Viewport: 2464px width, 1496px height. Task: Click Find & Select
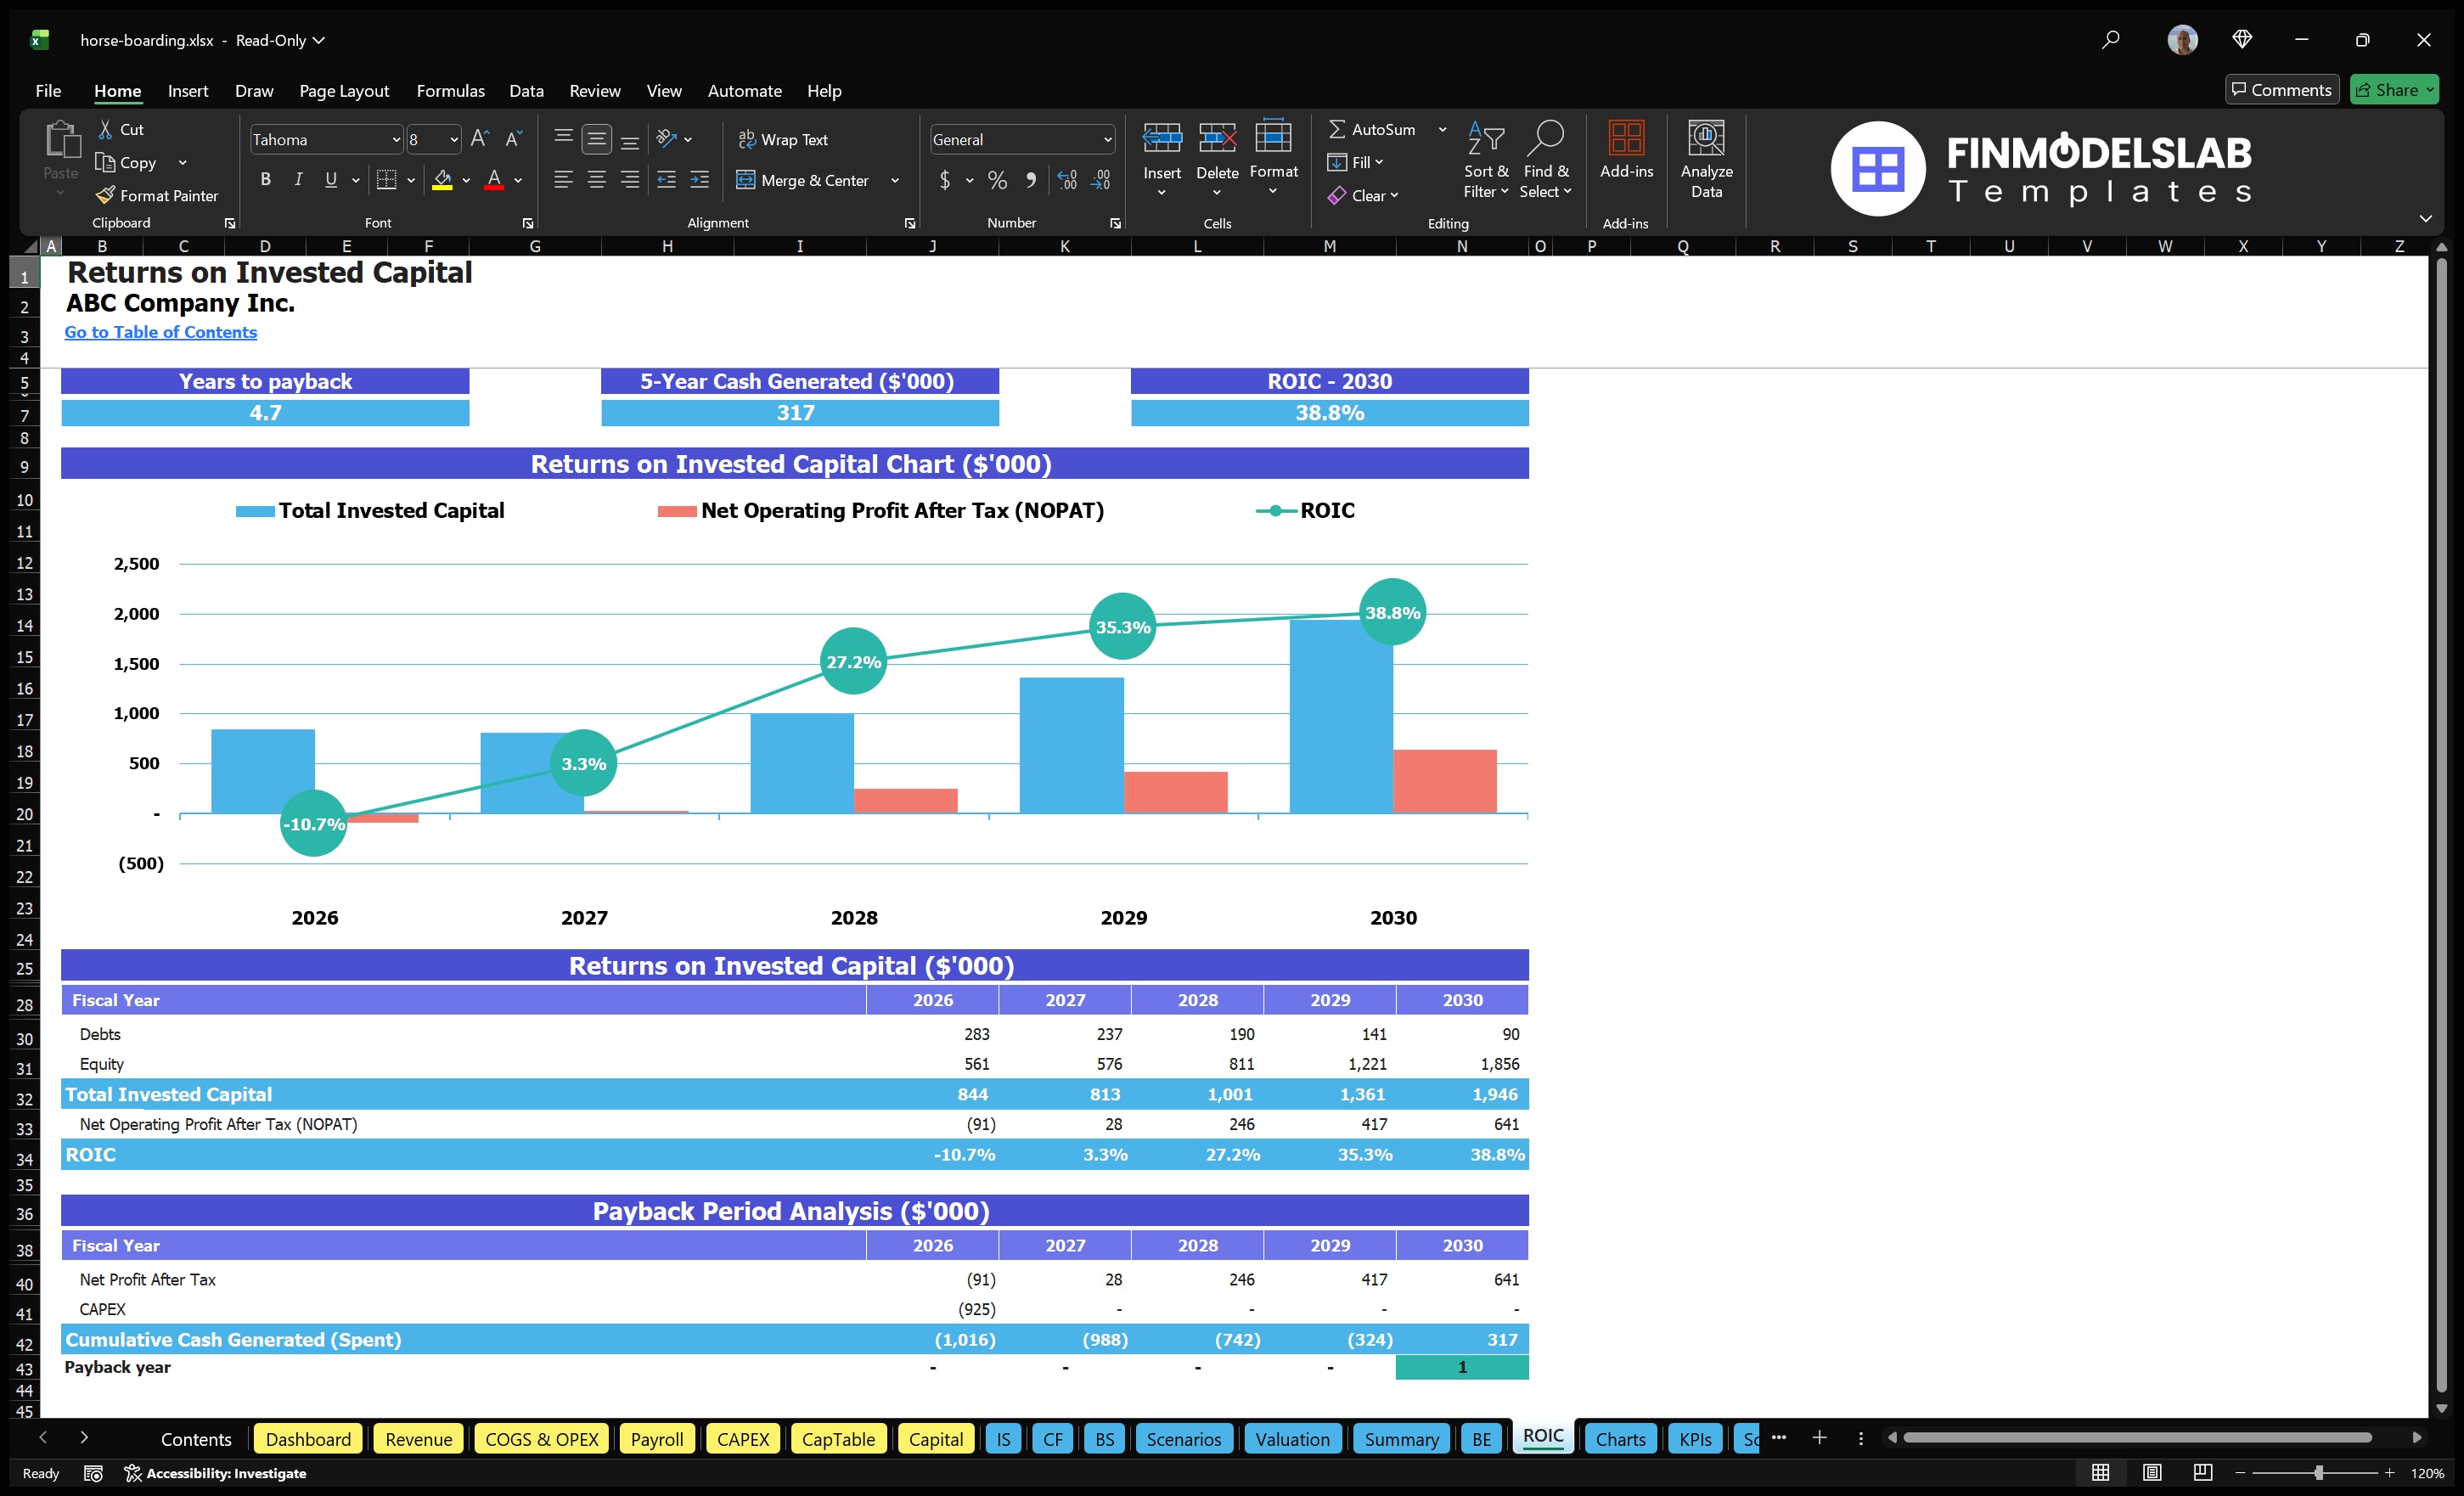pyautogui.click(x=1546, y=160)
